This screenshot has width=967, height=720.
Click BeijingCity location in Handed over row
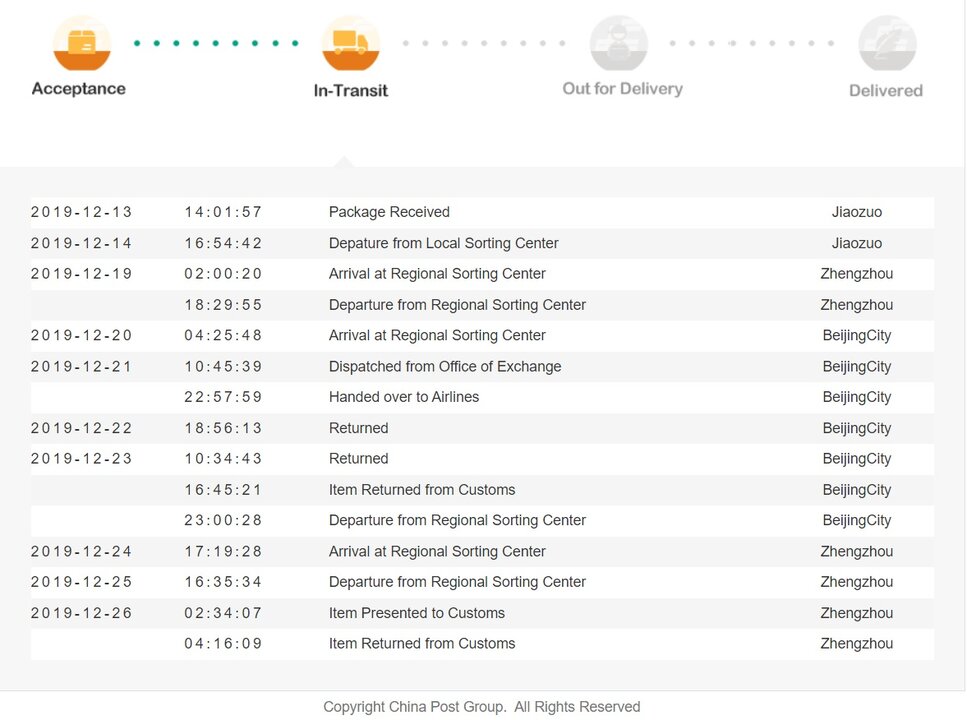point(857,397)
